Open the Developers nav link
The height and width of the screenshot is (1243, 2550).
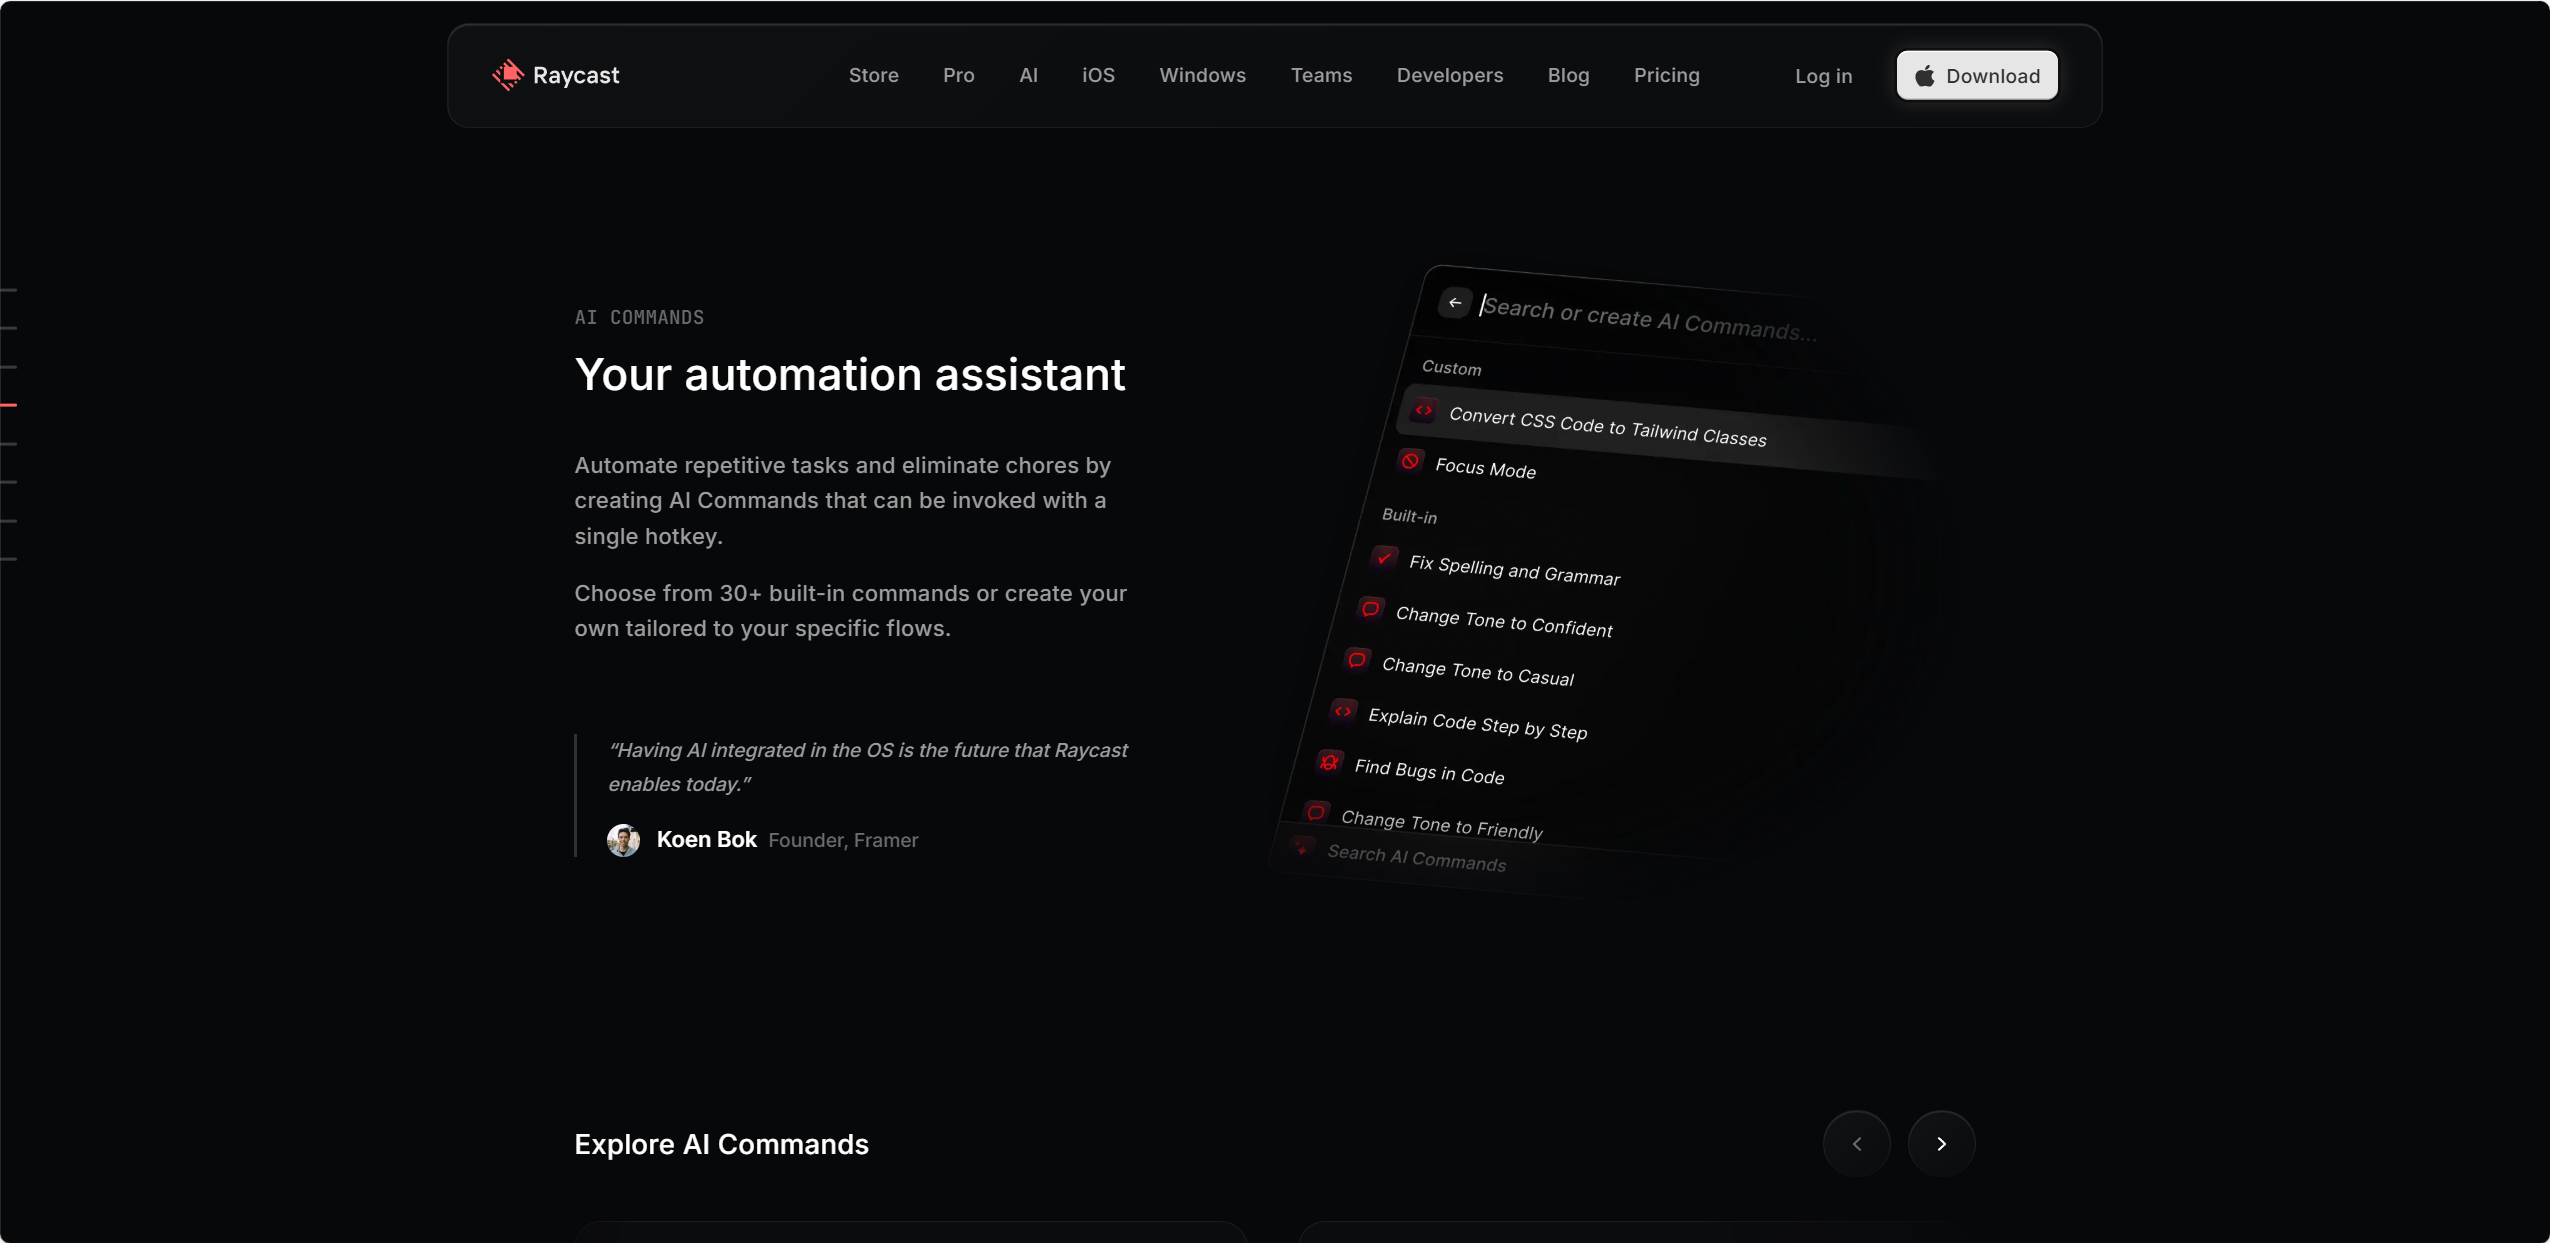1449,75
